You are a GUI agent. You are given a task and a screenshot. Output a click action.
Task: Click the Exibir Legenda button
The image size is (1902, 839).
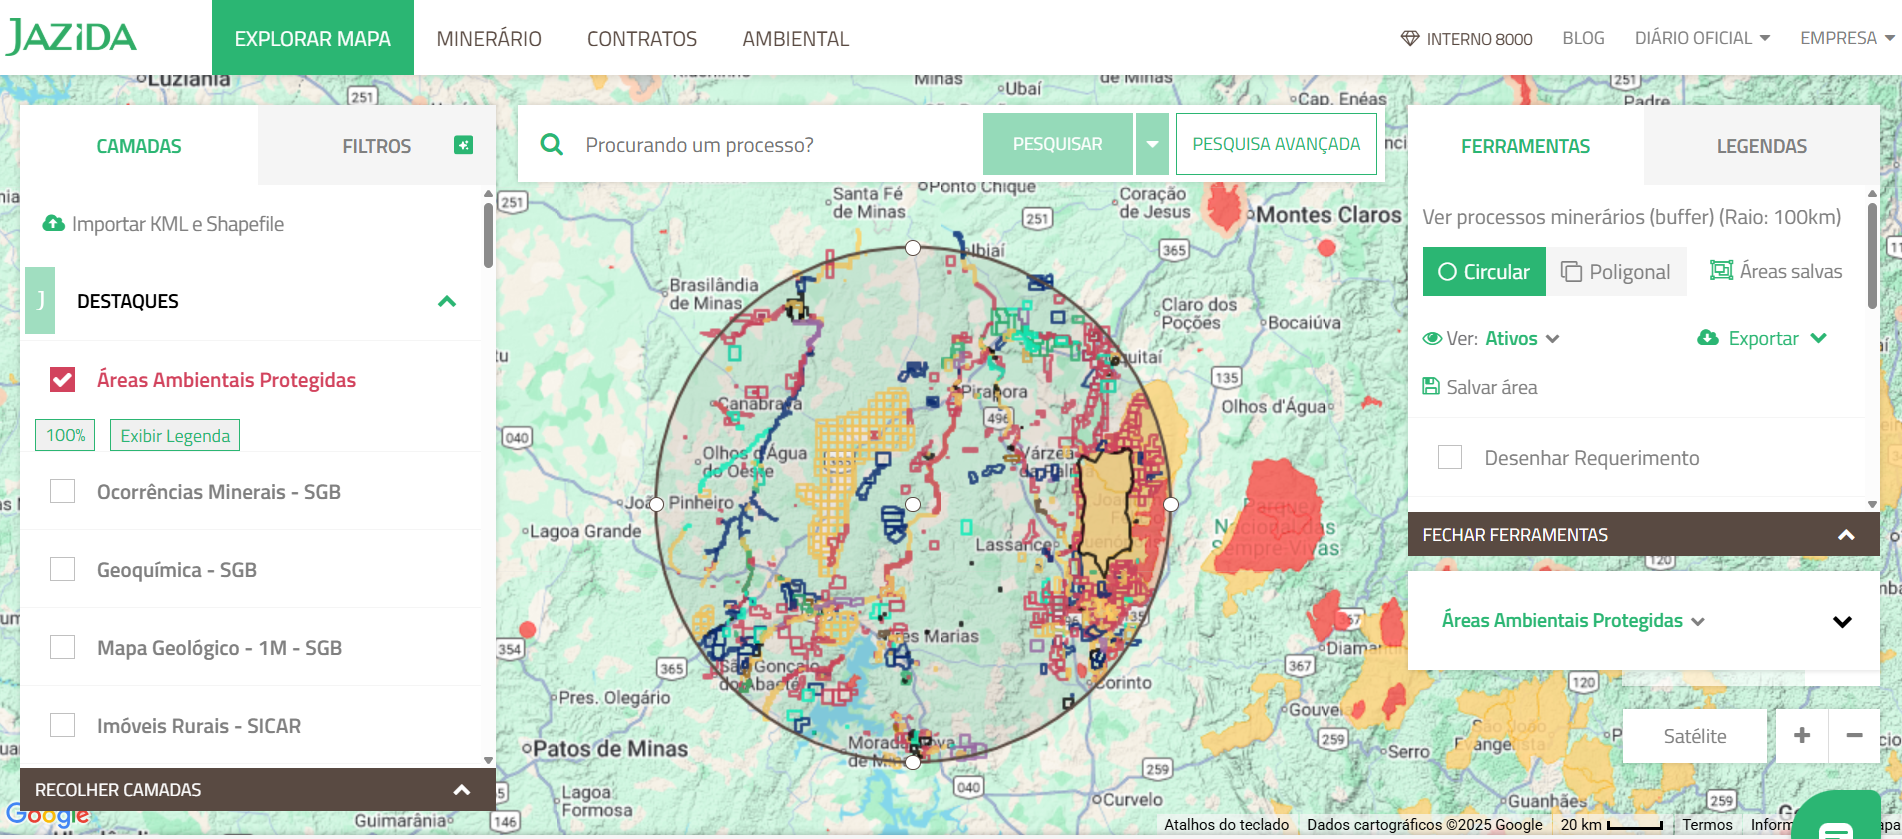point(175,435)
